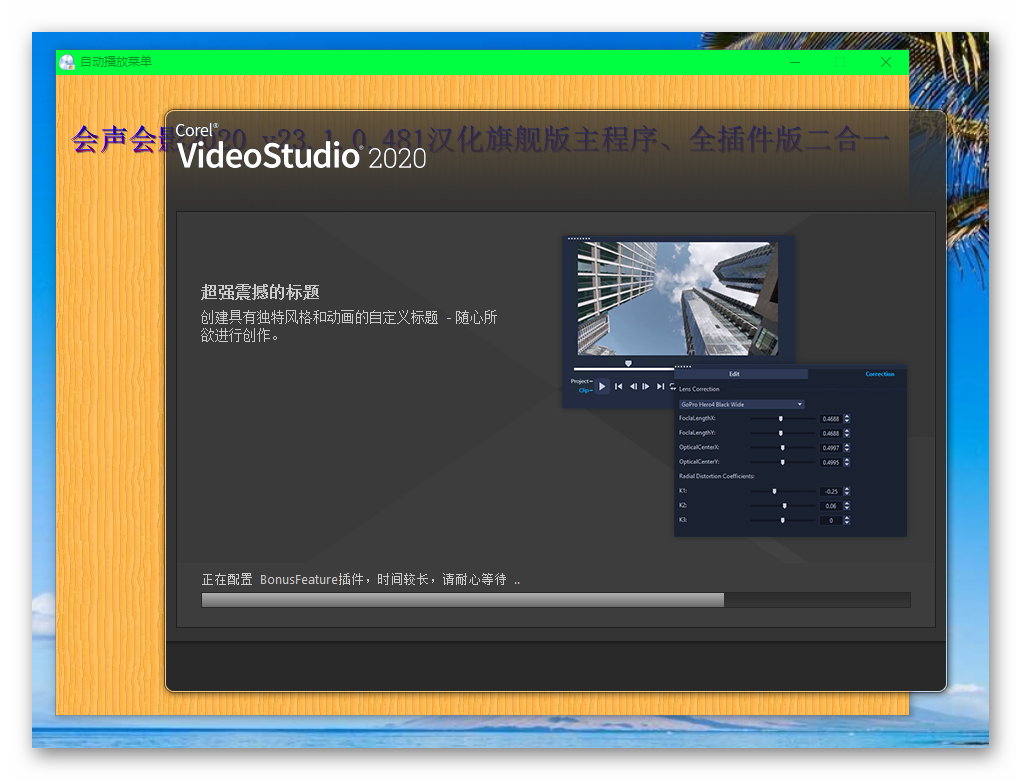Viewport: 1021px width, 780px height.
Task: Click the K3 distortion slider handle
Action: tap(783, 520)
